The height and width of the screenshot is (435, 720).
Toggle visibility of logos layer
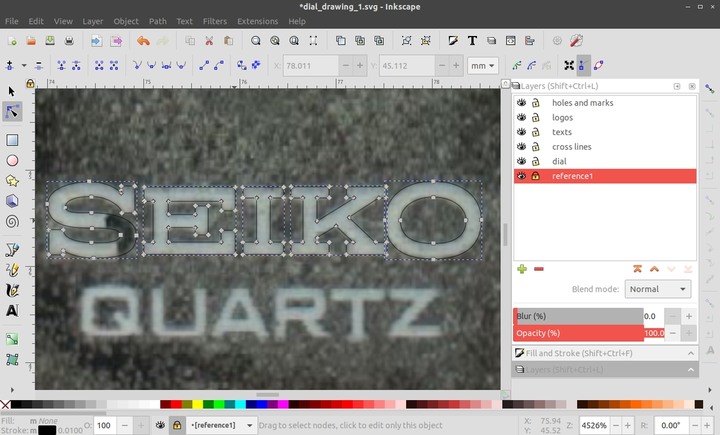coord(521,117)
